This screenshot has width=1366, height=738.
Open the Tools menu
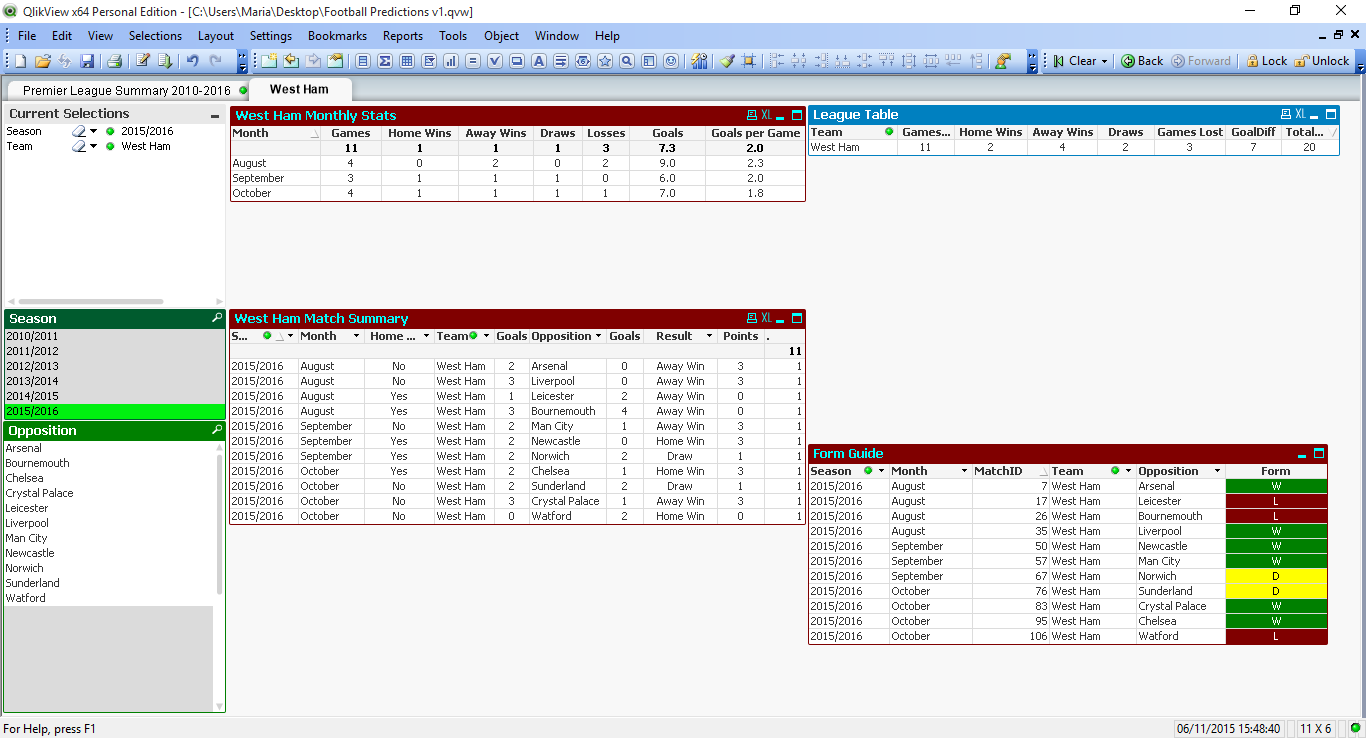(453, 36)
